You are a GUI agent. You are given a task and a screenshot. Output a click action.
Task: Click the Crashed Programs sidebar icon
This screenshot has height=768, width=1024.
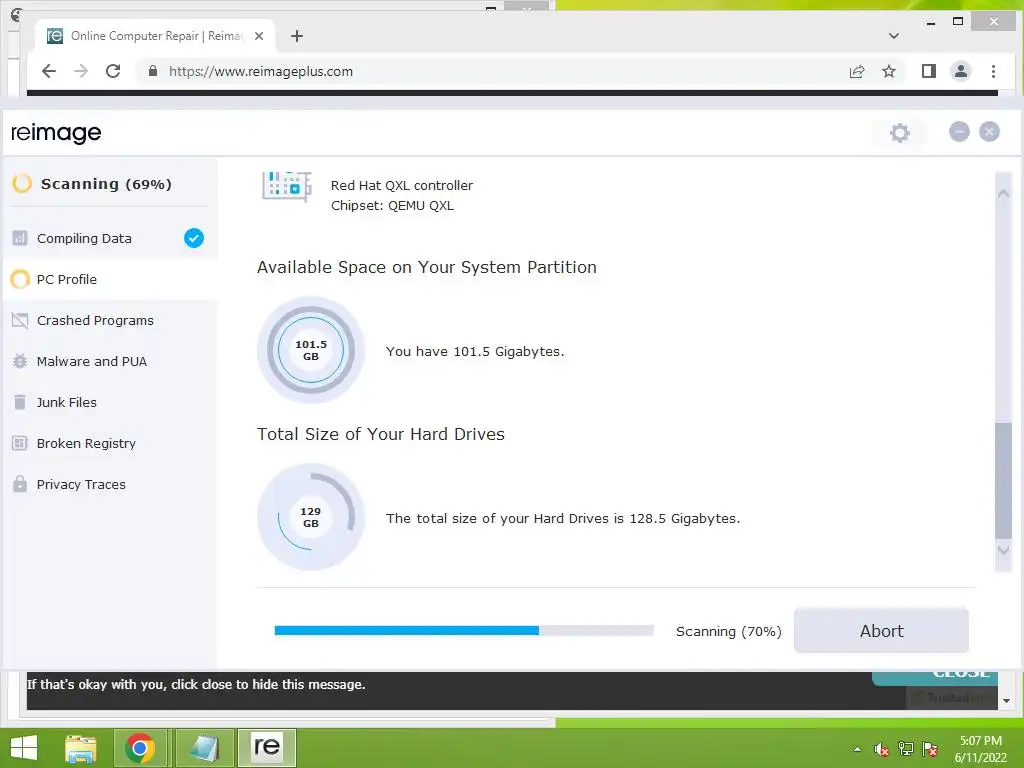click(x=20, y=321)
